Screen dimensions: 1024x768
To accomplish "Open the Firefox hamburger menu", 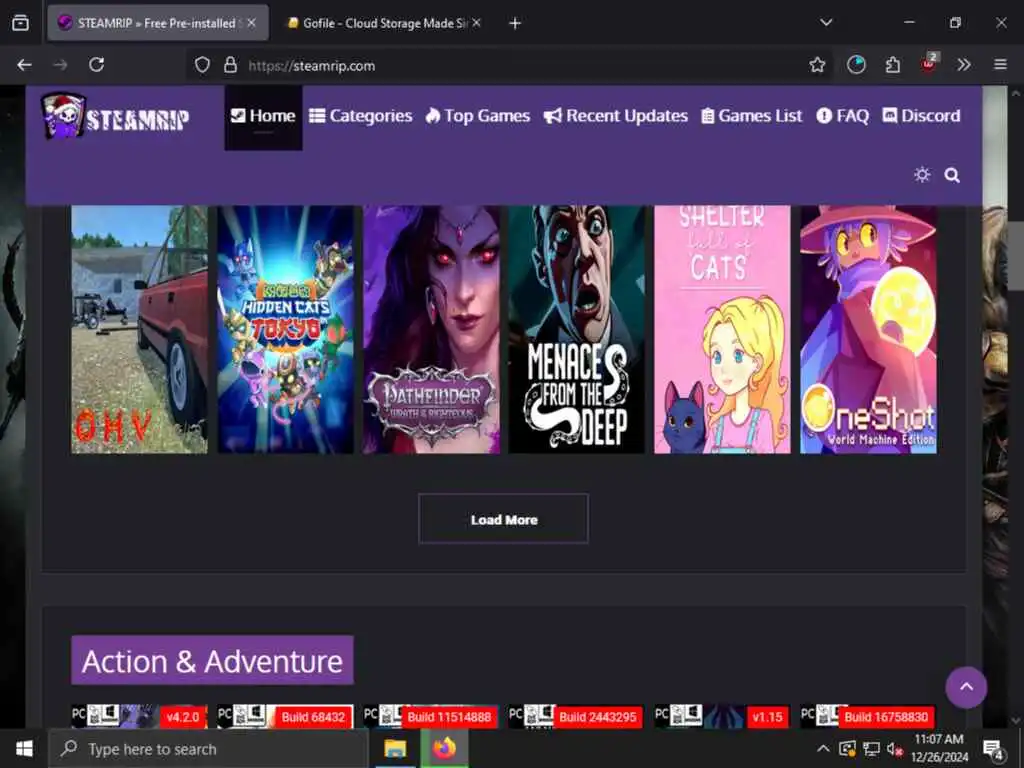I will (1000, 65).
